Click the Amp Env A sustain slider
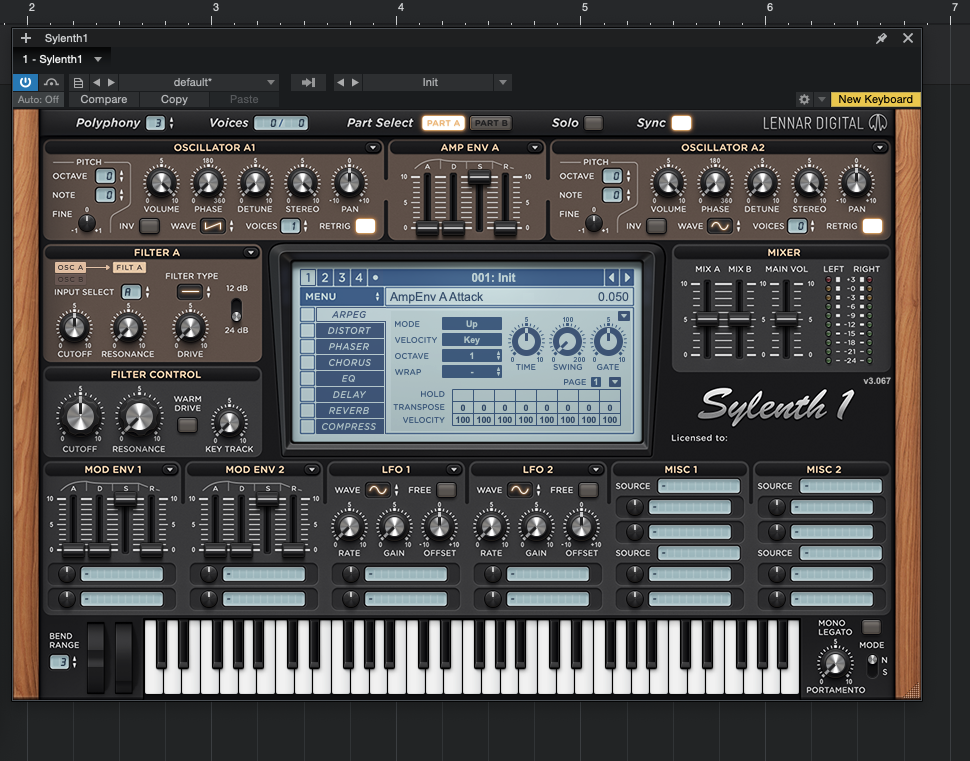This screenshot has width=970, height=761. point(479,178)
